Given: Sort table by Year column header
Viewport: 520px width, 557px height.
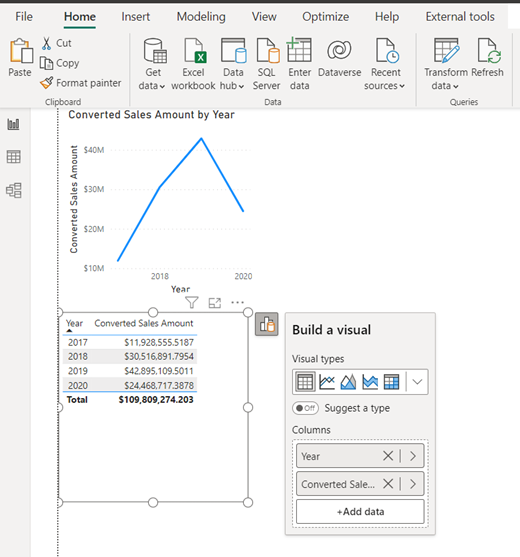Looking at the screenshot, I should pos(74,323).
